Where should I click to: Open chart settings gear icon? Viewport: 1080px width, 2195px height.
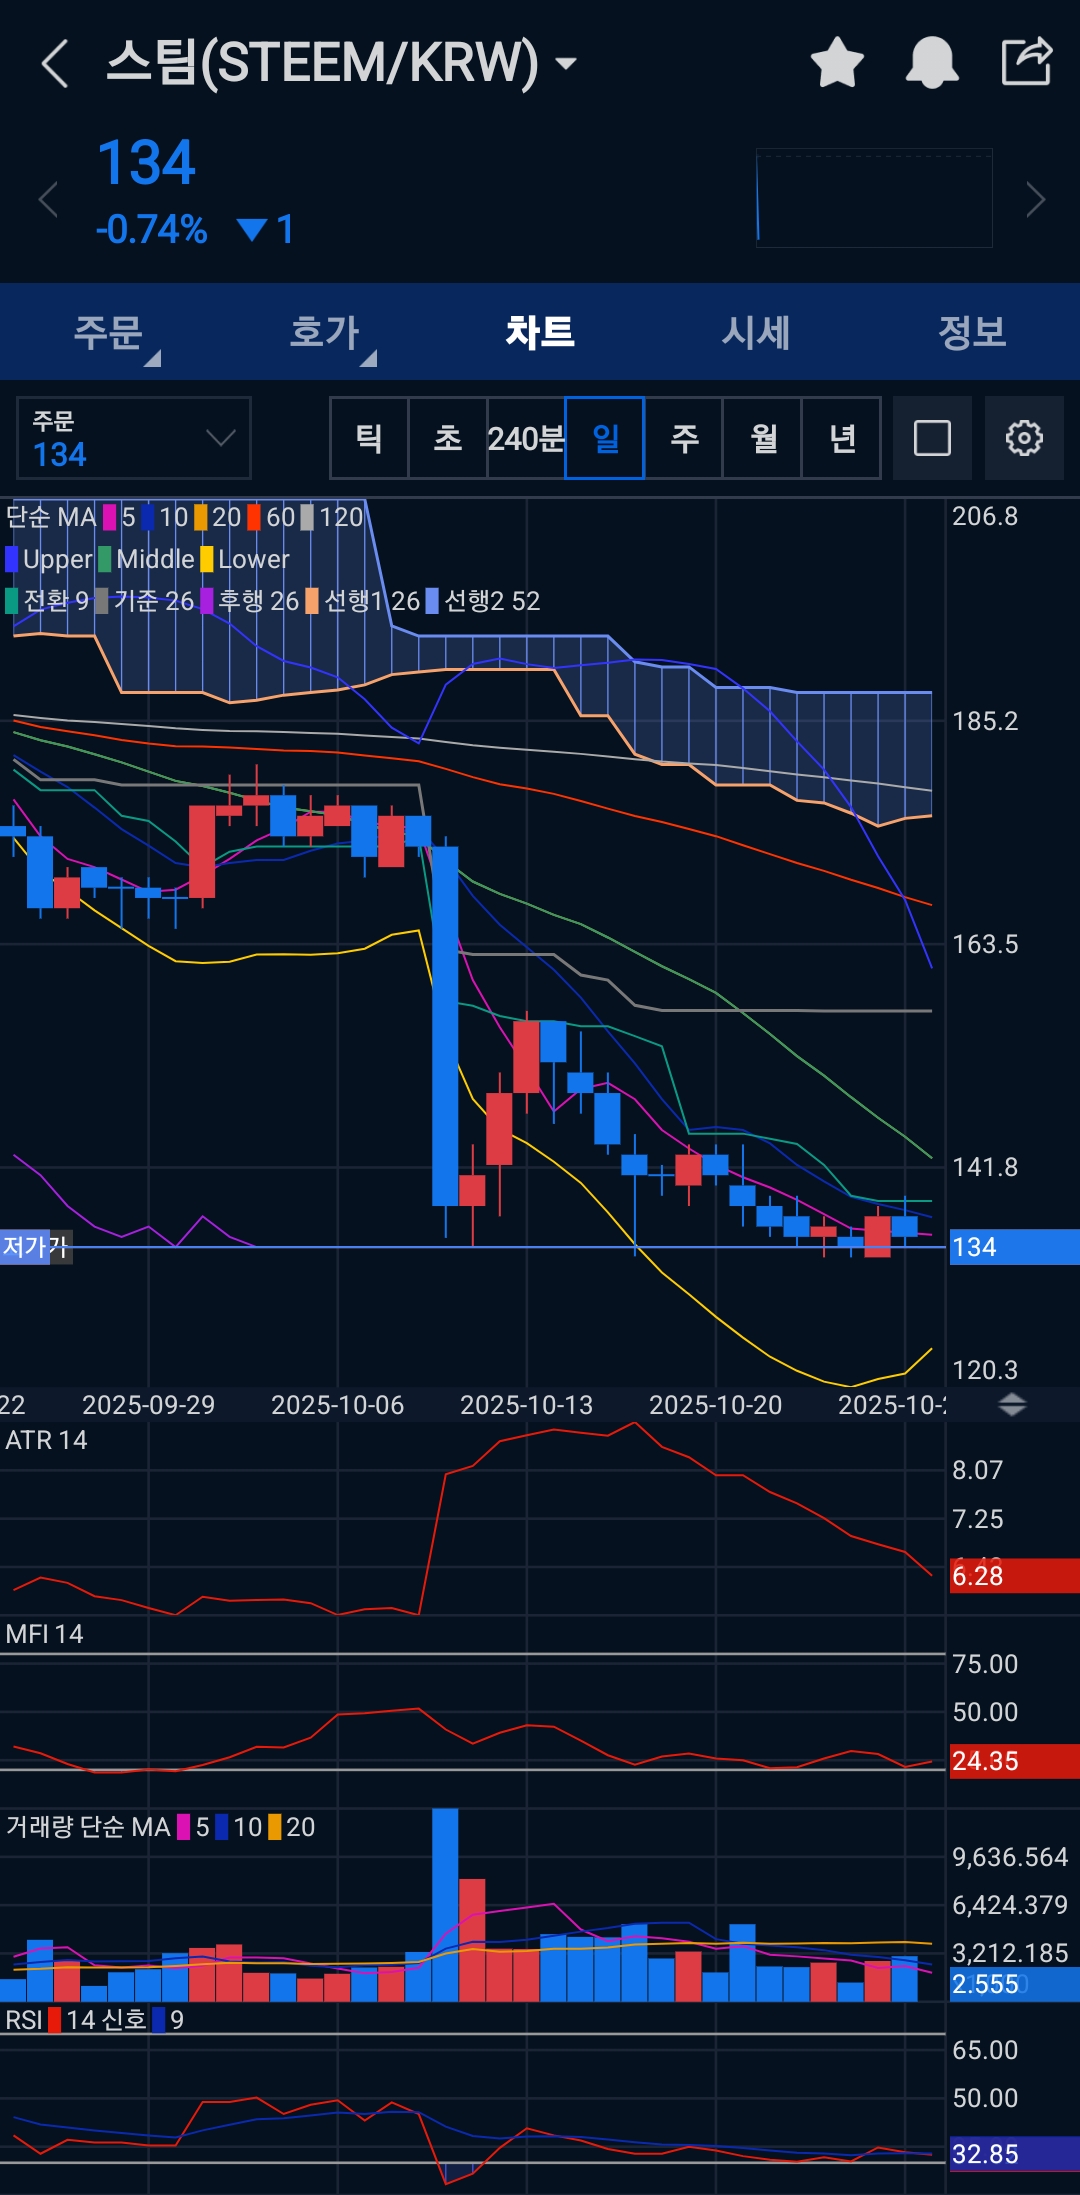(x=1024, y=438)
